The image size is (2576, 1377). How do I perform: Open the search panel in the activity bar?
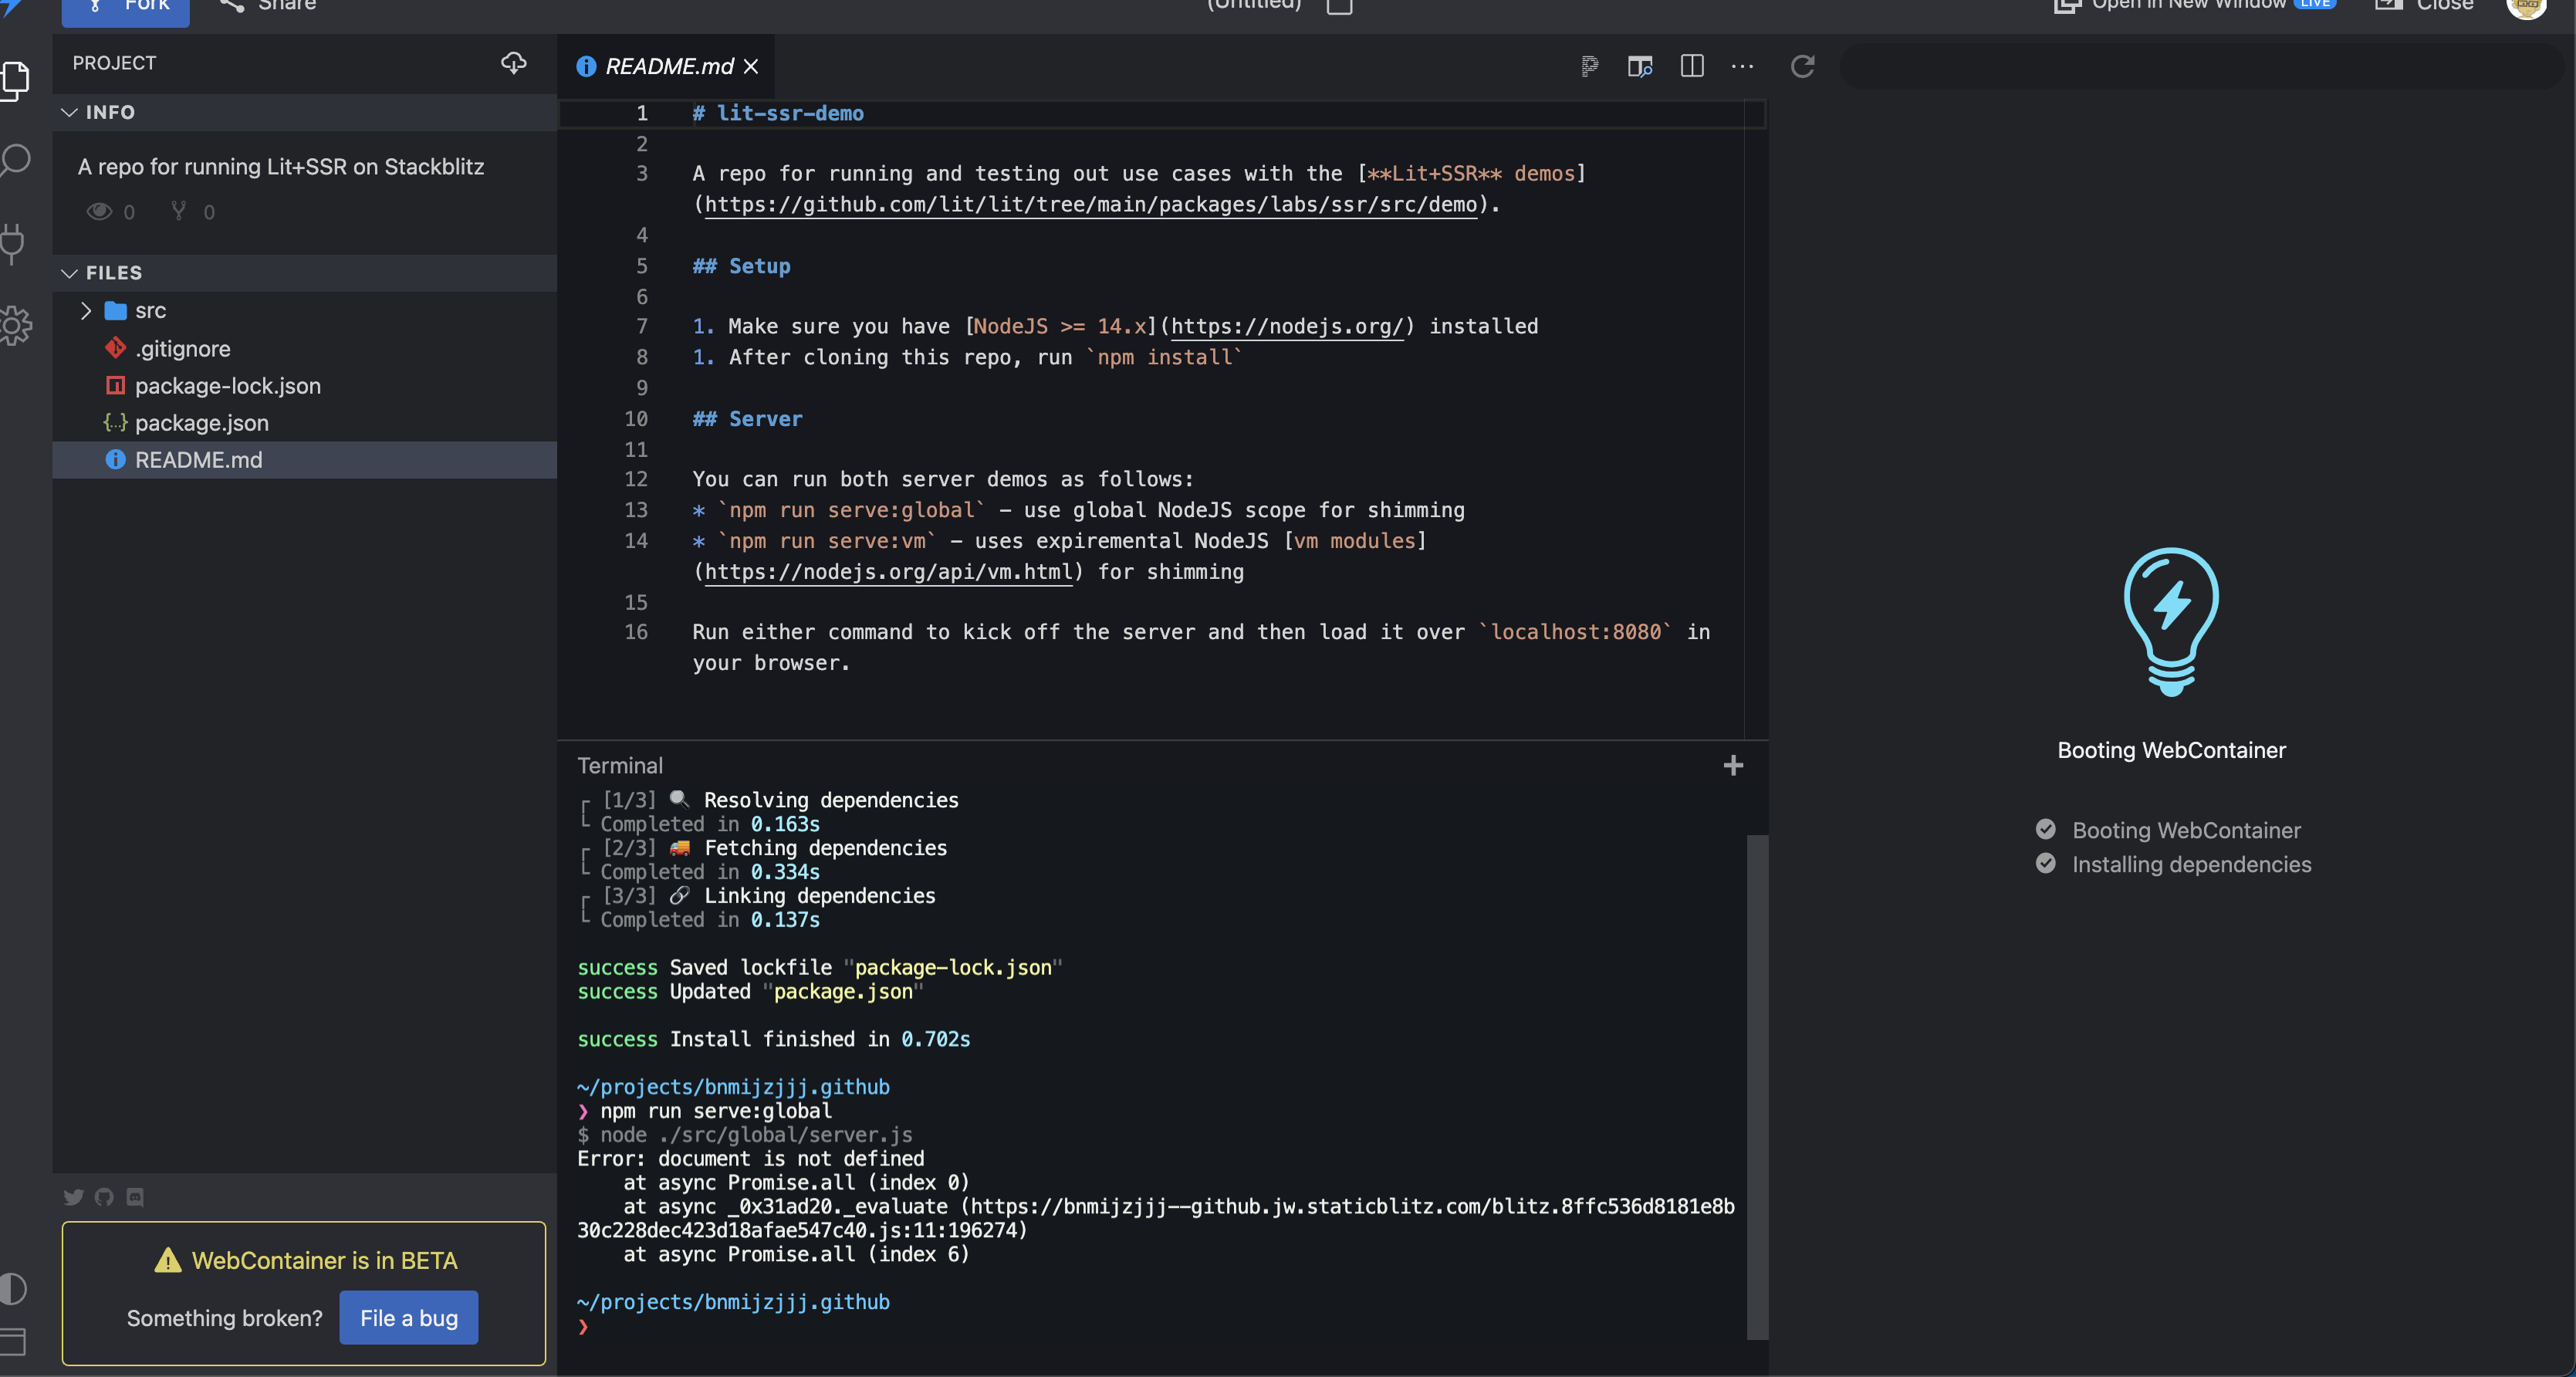[16, 159]
